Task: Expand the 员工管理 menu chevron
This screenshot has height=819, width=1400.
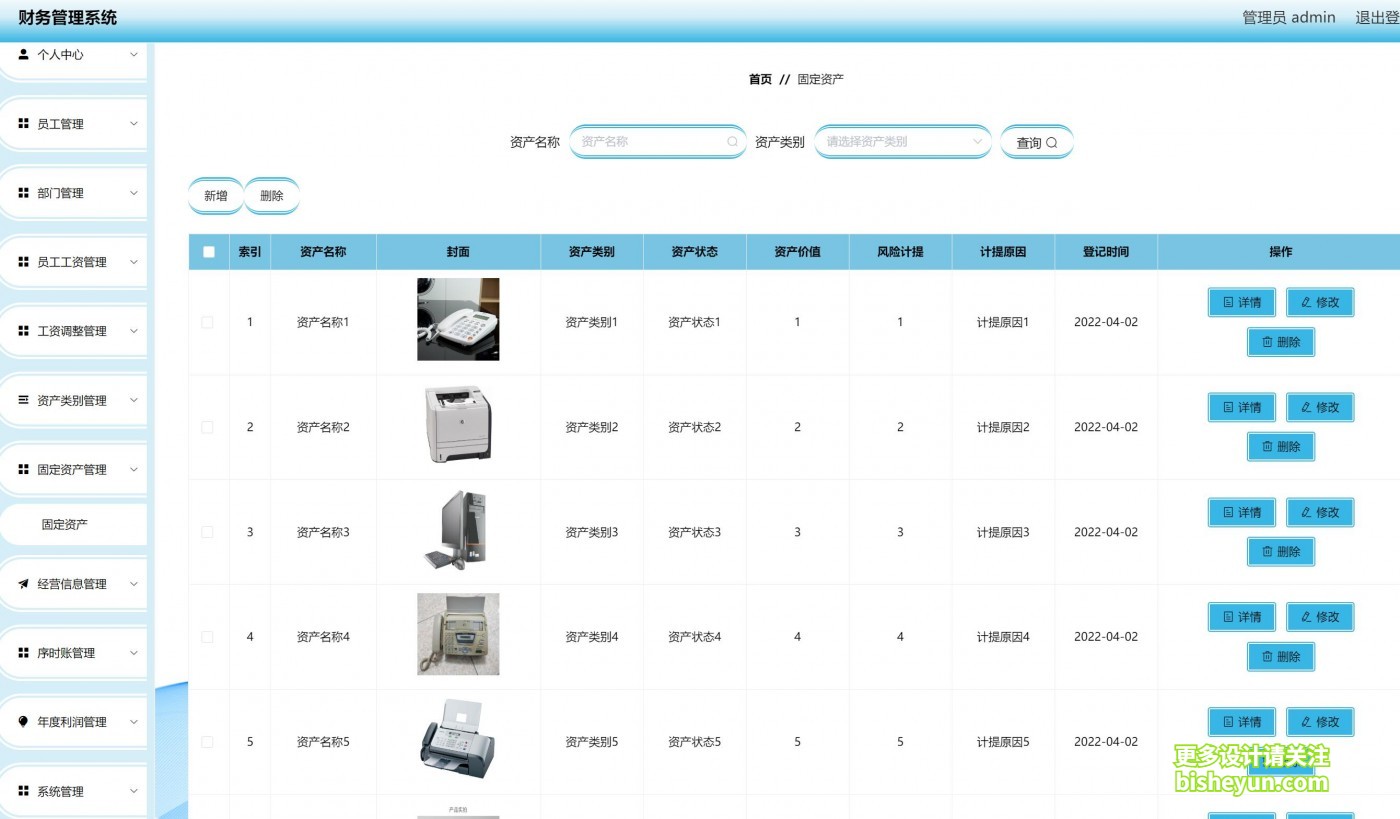Action: 134,124
